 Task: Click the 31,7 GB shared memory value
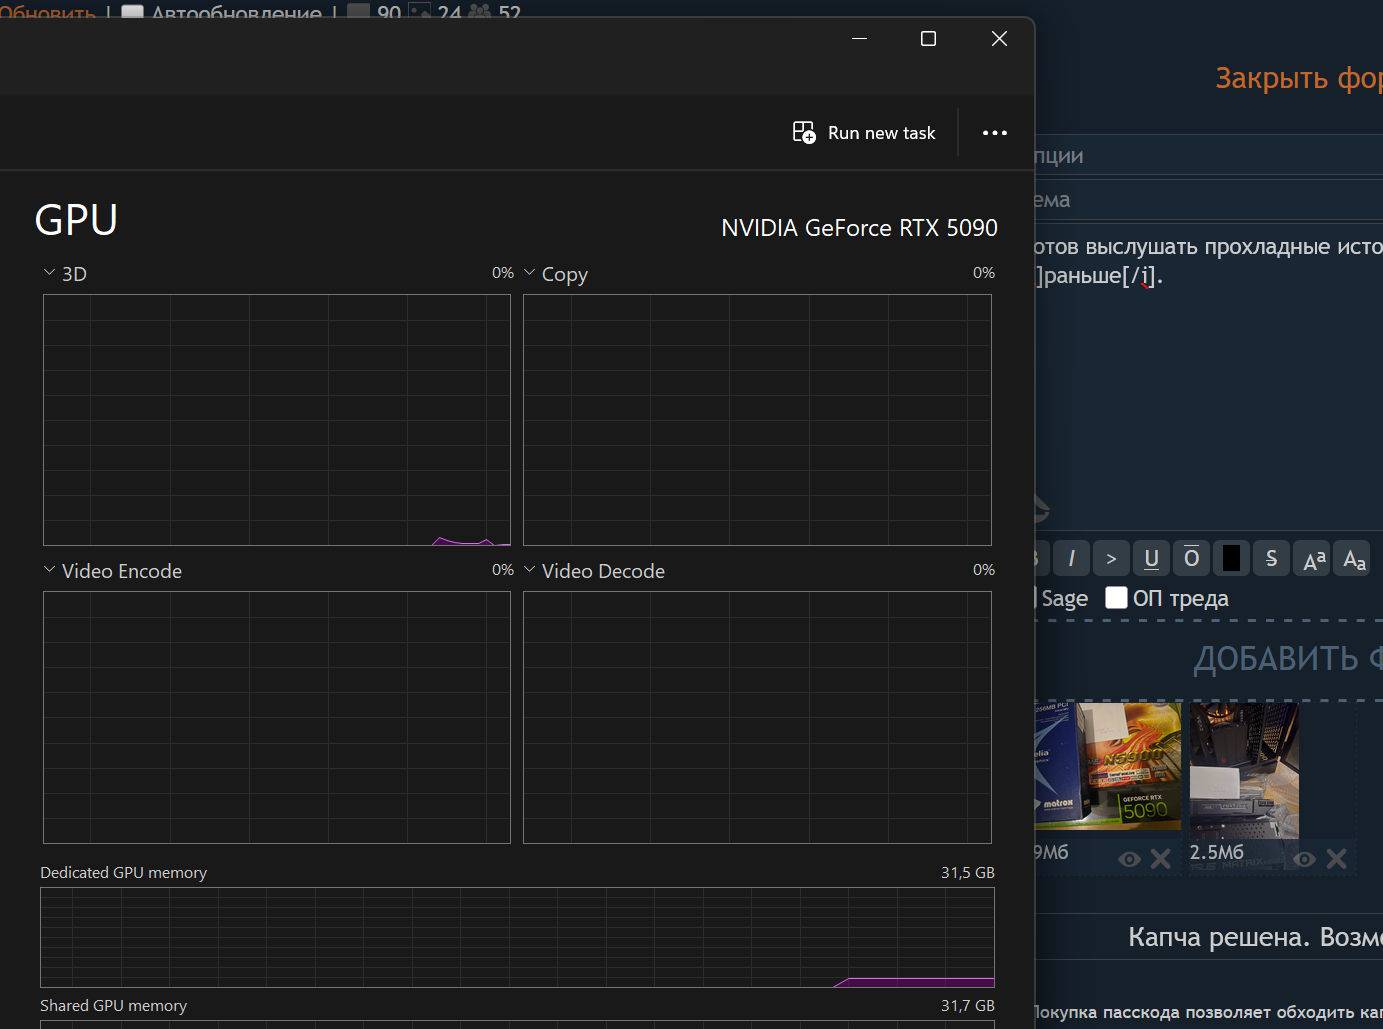(x=968, y=1005)
